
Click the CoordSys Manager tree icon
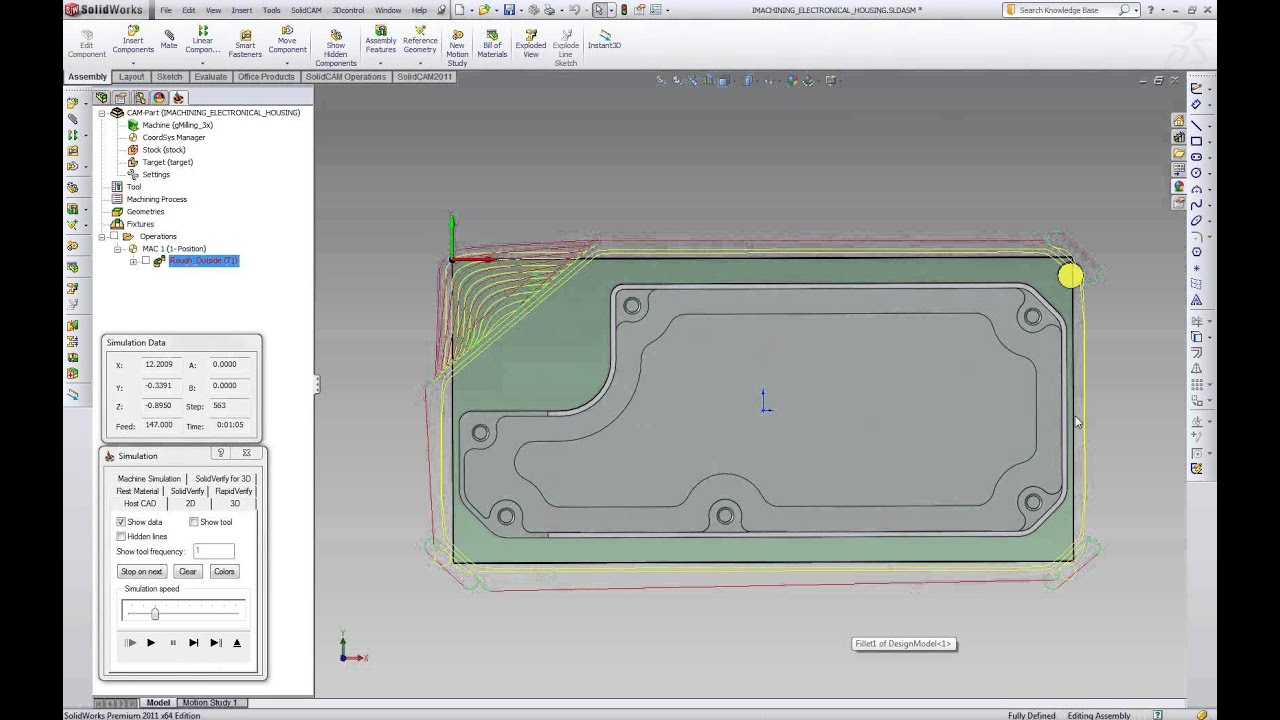point(133,137)
